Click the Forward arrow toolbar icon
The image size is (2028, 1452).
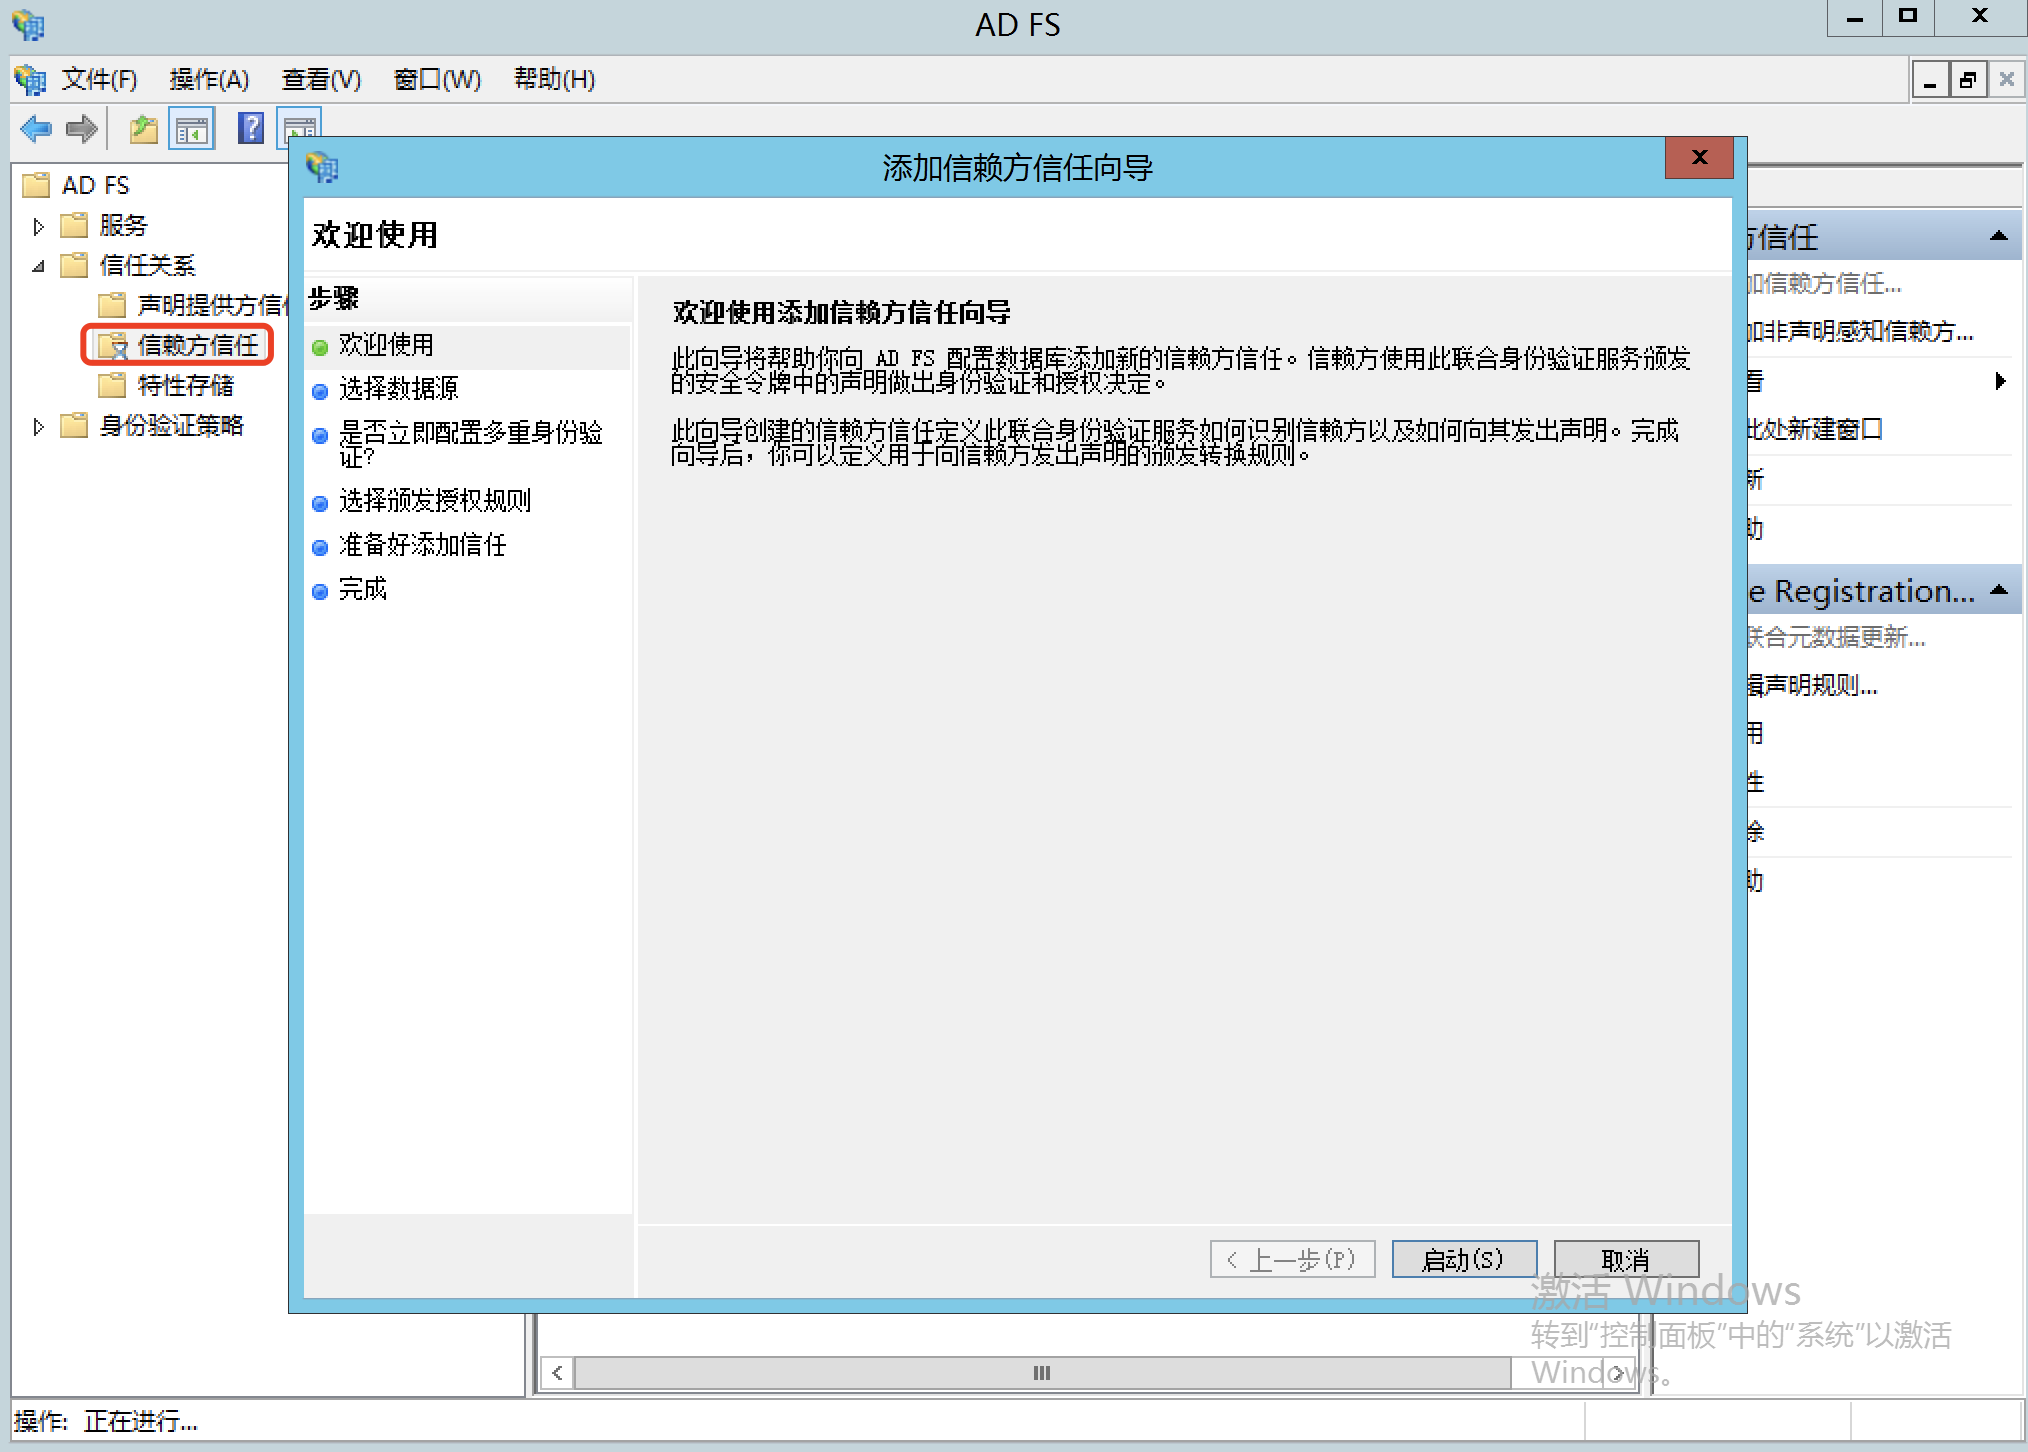pos(82,128)
